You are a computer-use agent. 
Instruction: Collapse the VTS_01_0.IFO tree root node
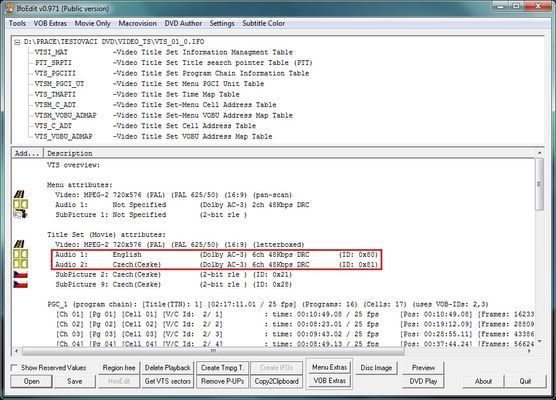coord(17,42)
